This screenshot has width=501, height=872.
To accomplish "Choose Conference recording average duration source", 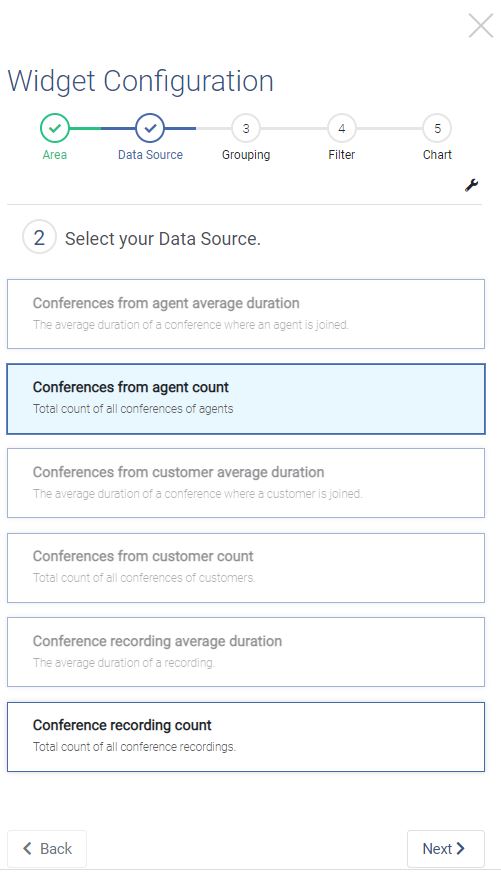I will pyautogui.click(x=246, y=652).
